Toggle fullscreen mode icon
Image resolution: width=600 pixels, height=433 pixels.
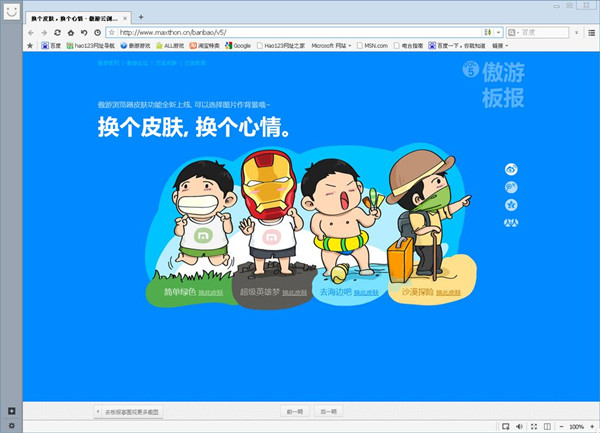coord(534,426)
